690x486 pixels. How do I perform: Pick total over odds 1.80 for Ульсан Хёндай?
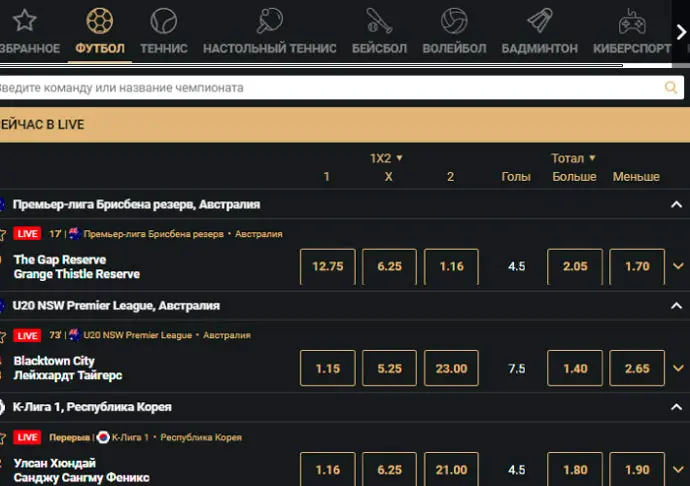575,470
